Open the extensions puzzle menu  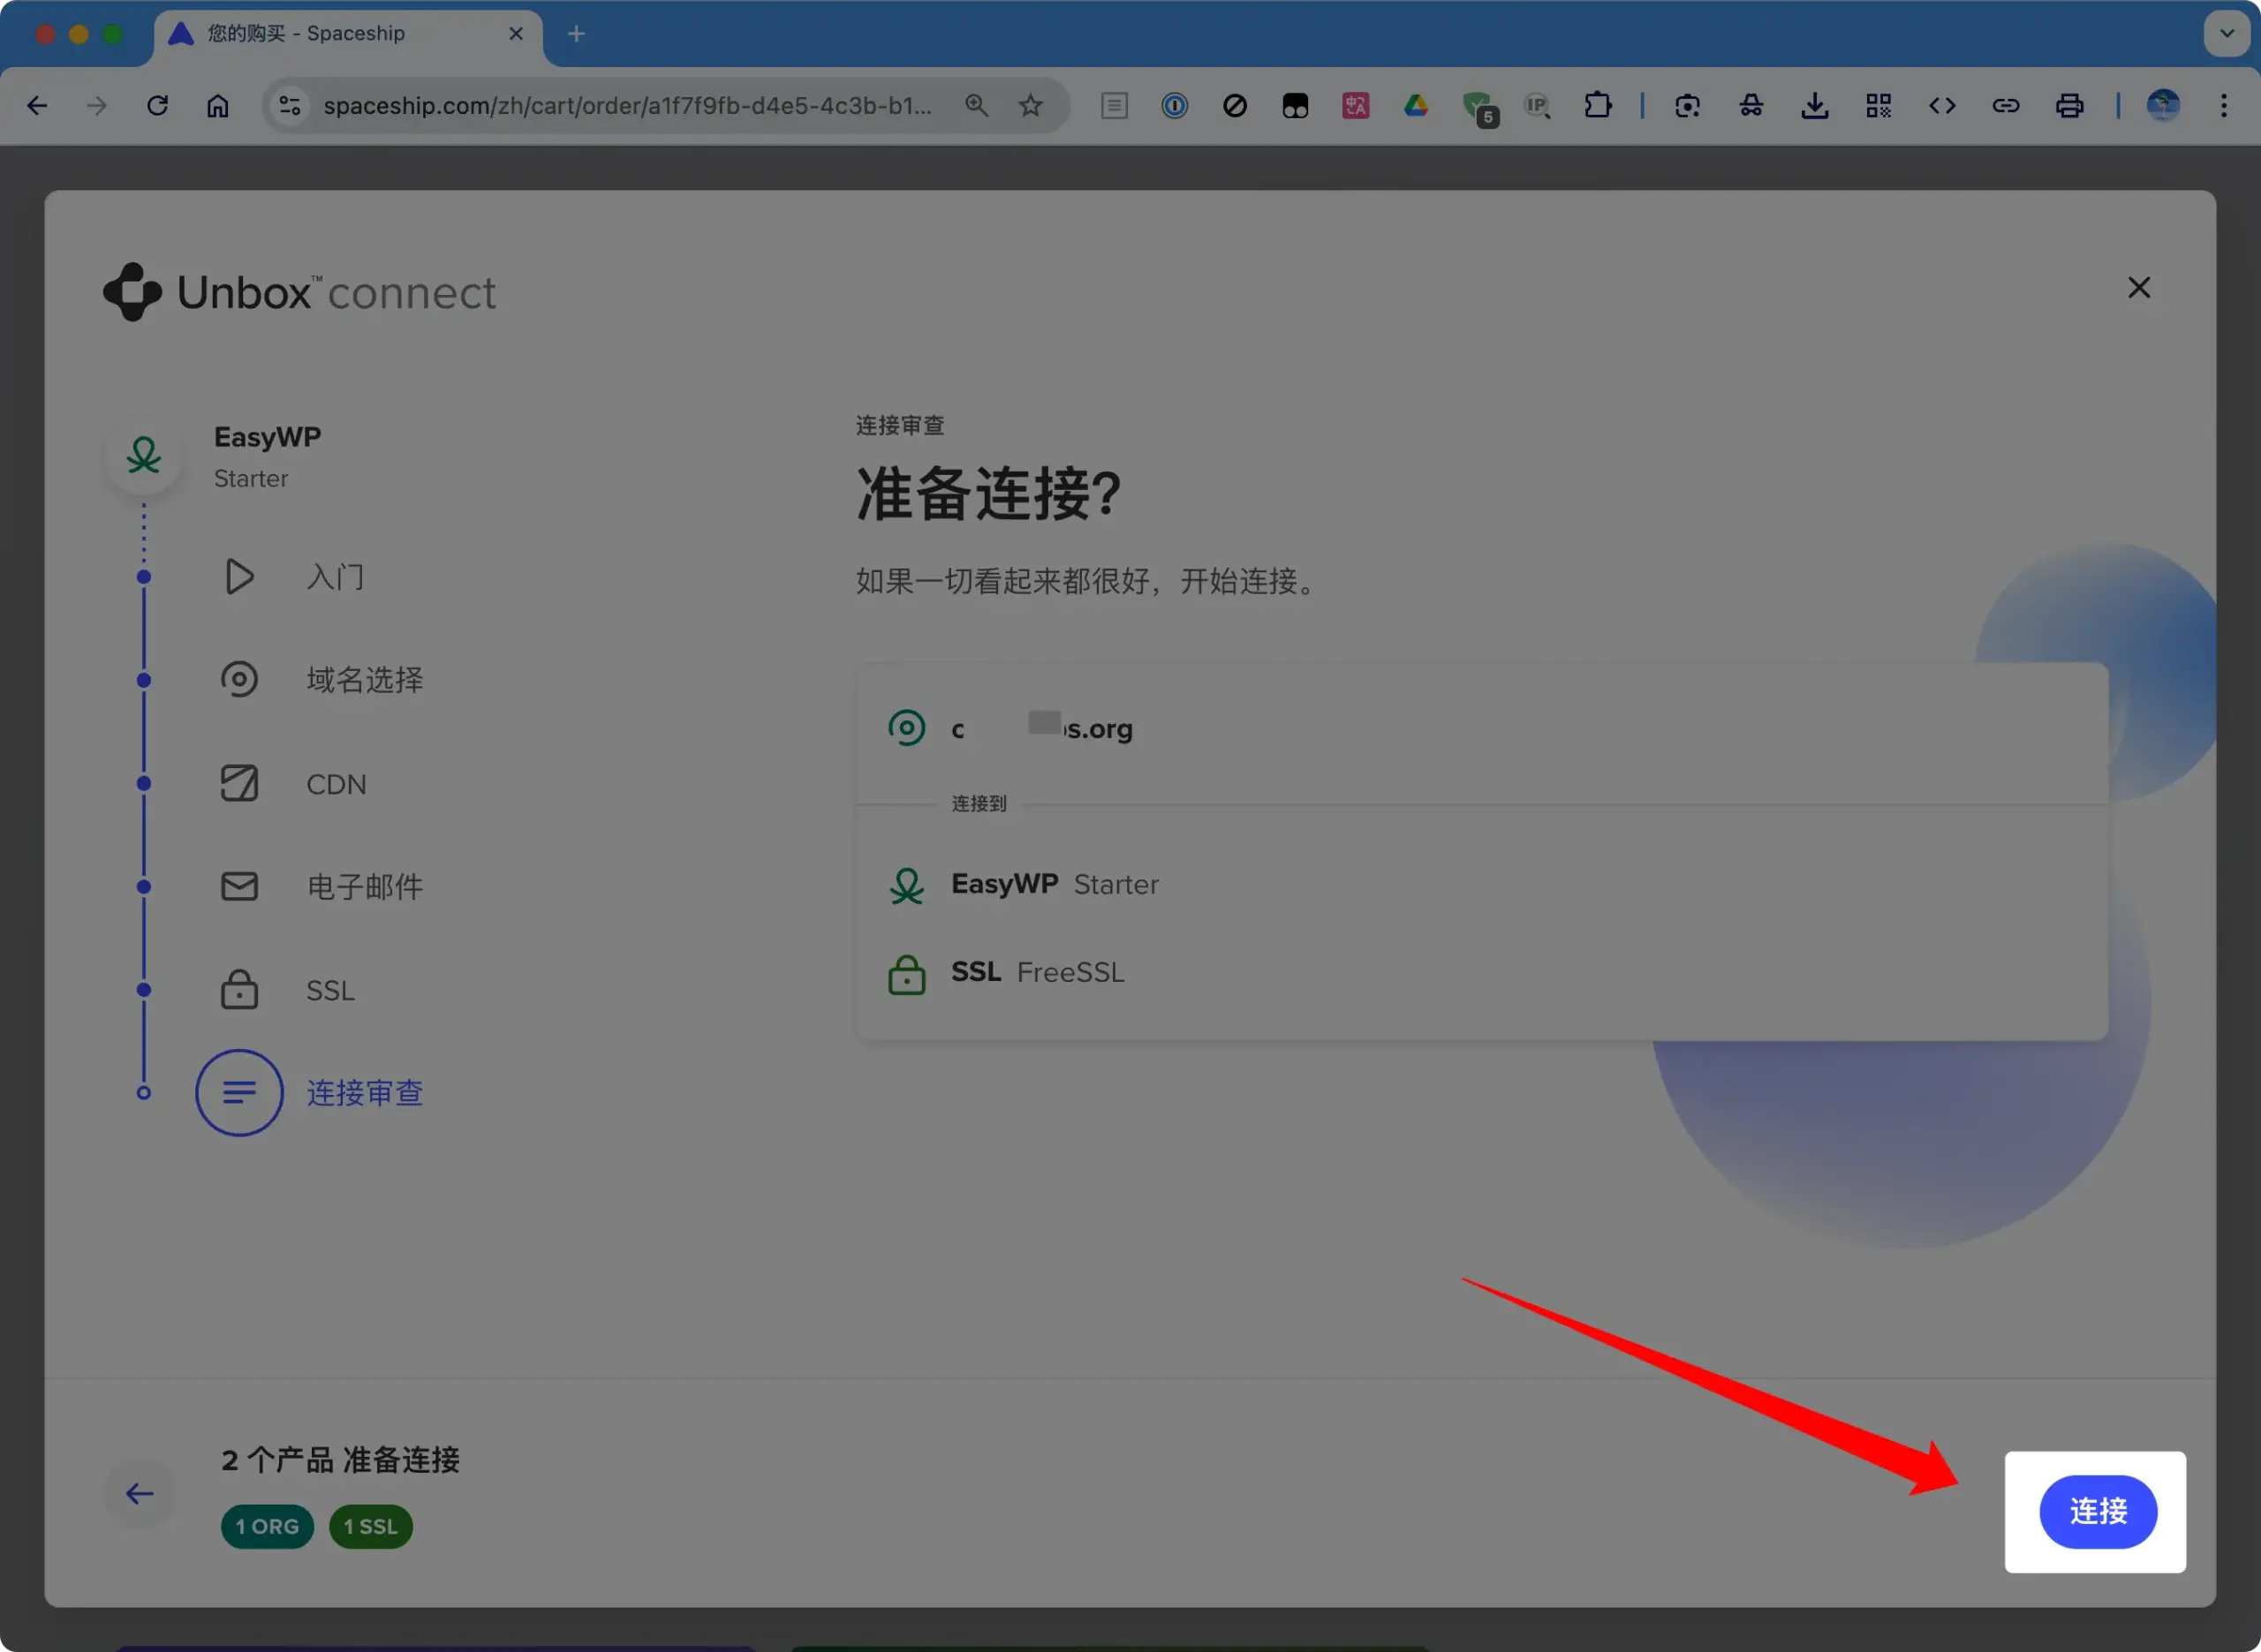1598,105
